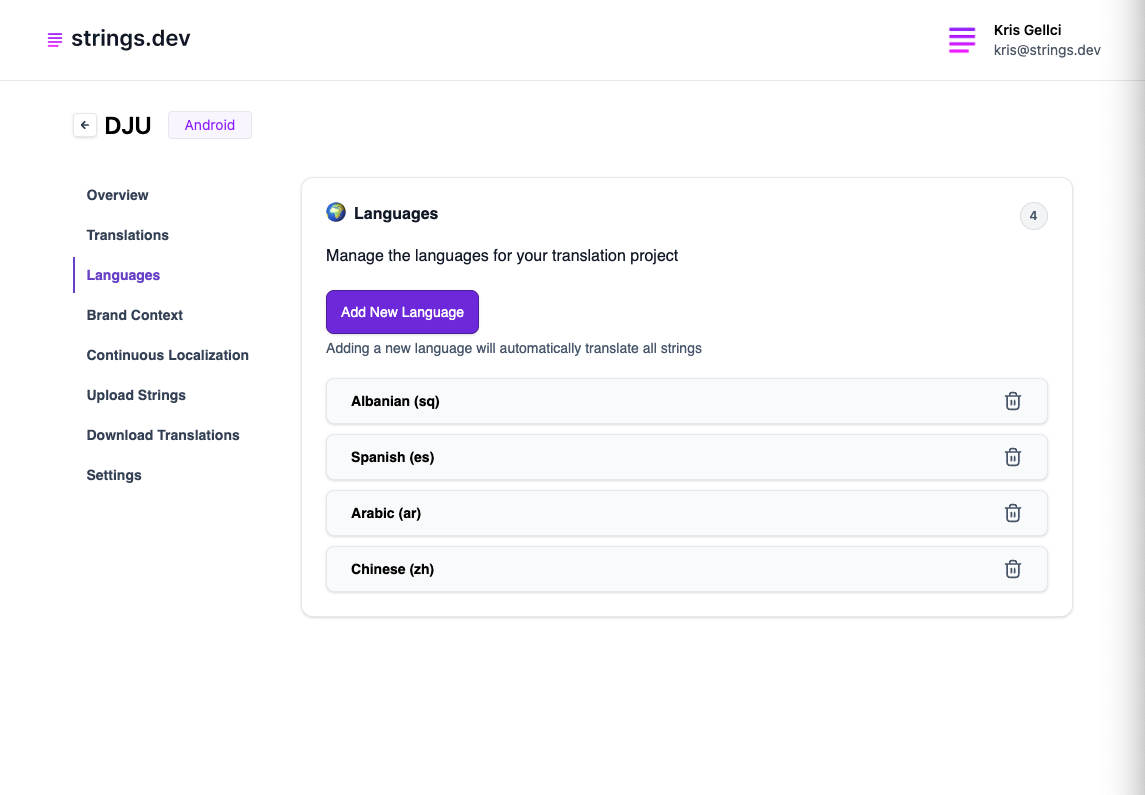Go to Continuous Localization
The width and height of the screenshot is (1145, 795).
point(167,355)
